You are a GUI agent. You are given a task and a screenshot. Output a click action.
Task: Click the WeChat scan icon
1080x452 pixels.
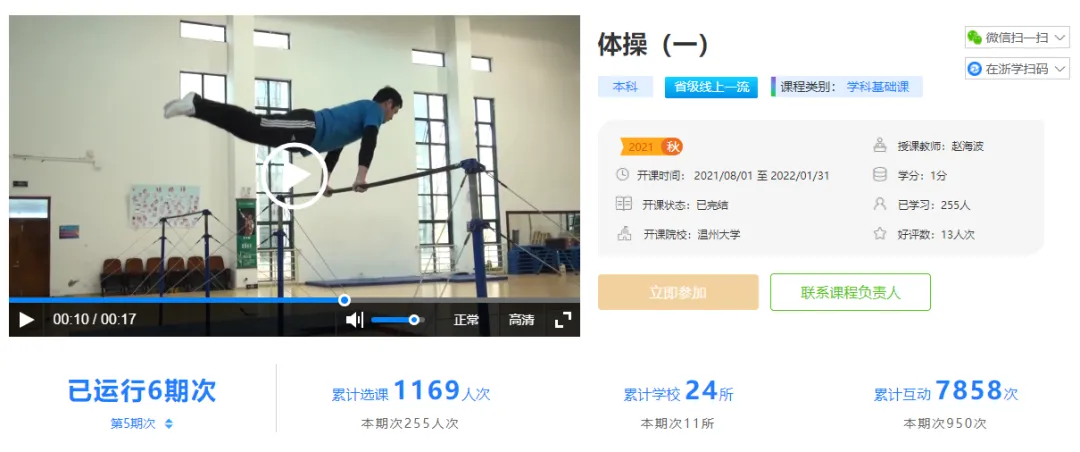[974, 38]
